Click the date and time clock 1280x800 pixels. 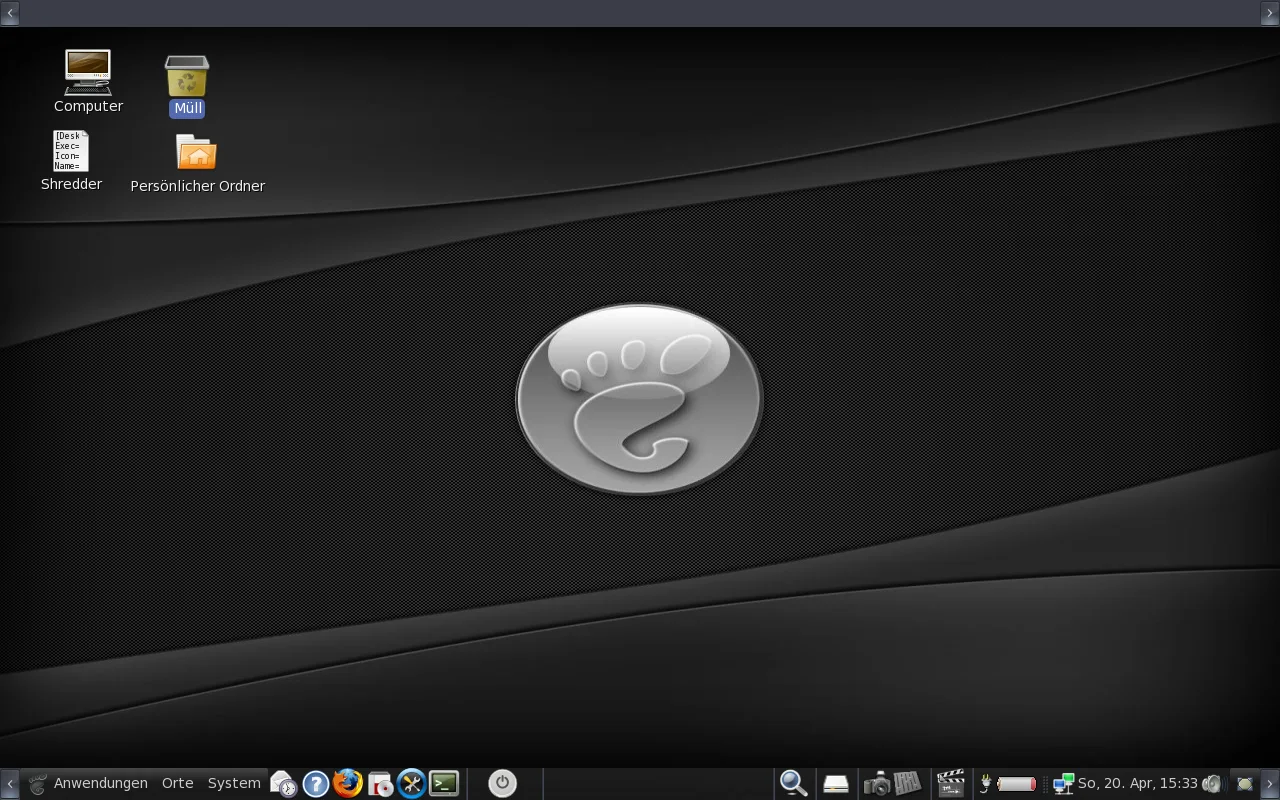1137,783
